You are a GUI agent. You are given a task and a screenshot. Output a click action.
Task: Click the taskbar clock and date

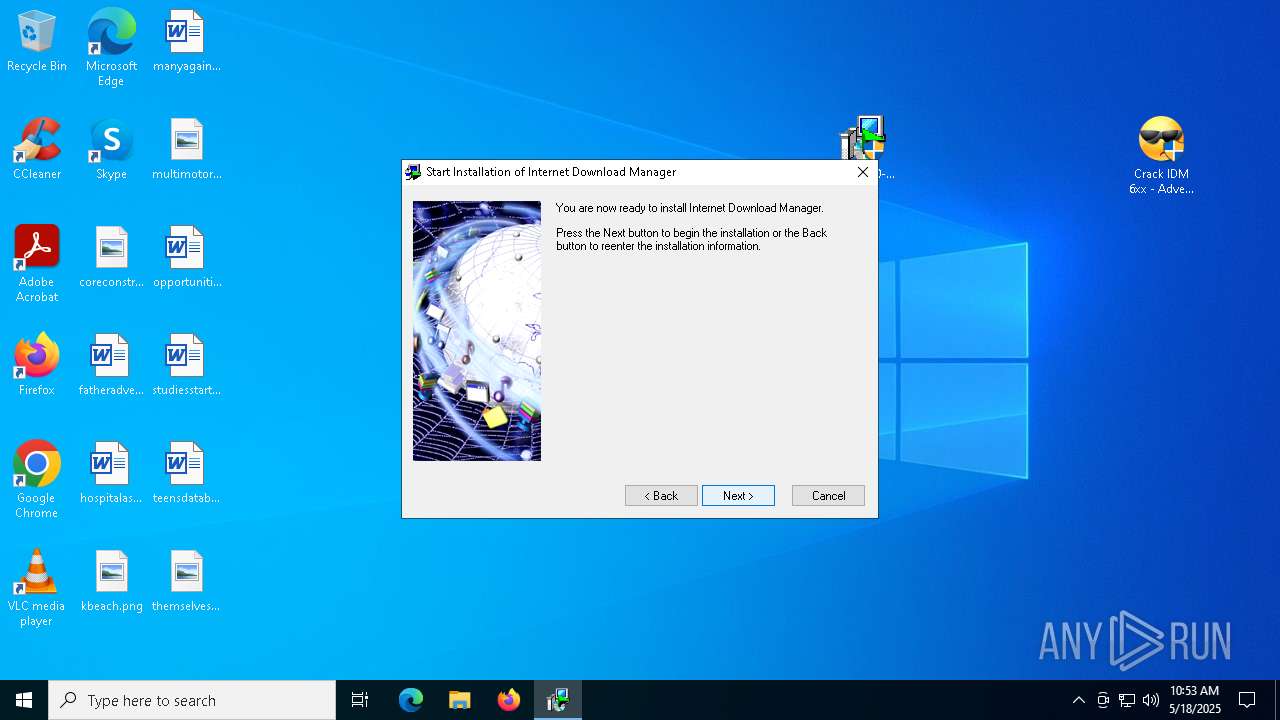1195,700
